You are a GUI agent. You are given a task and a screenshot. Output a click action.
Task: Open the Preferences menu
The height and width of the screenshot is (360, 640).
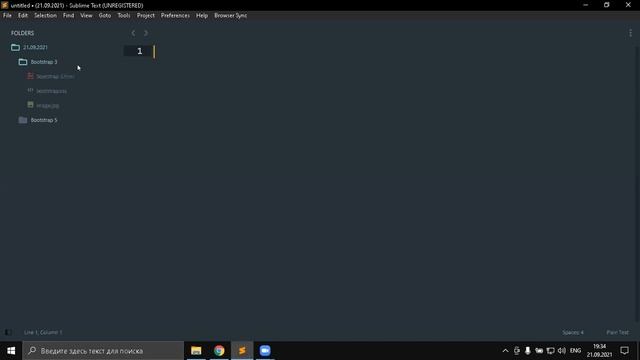click(x=175, y=16)
